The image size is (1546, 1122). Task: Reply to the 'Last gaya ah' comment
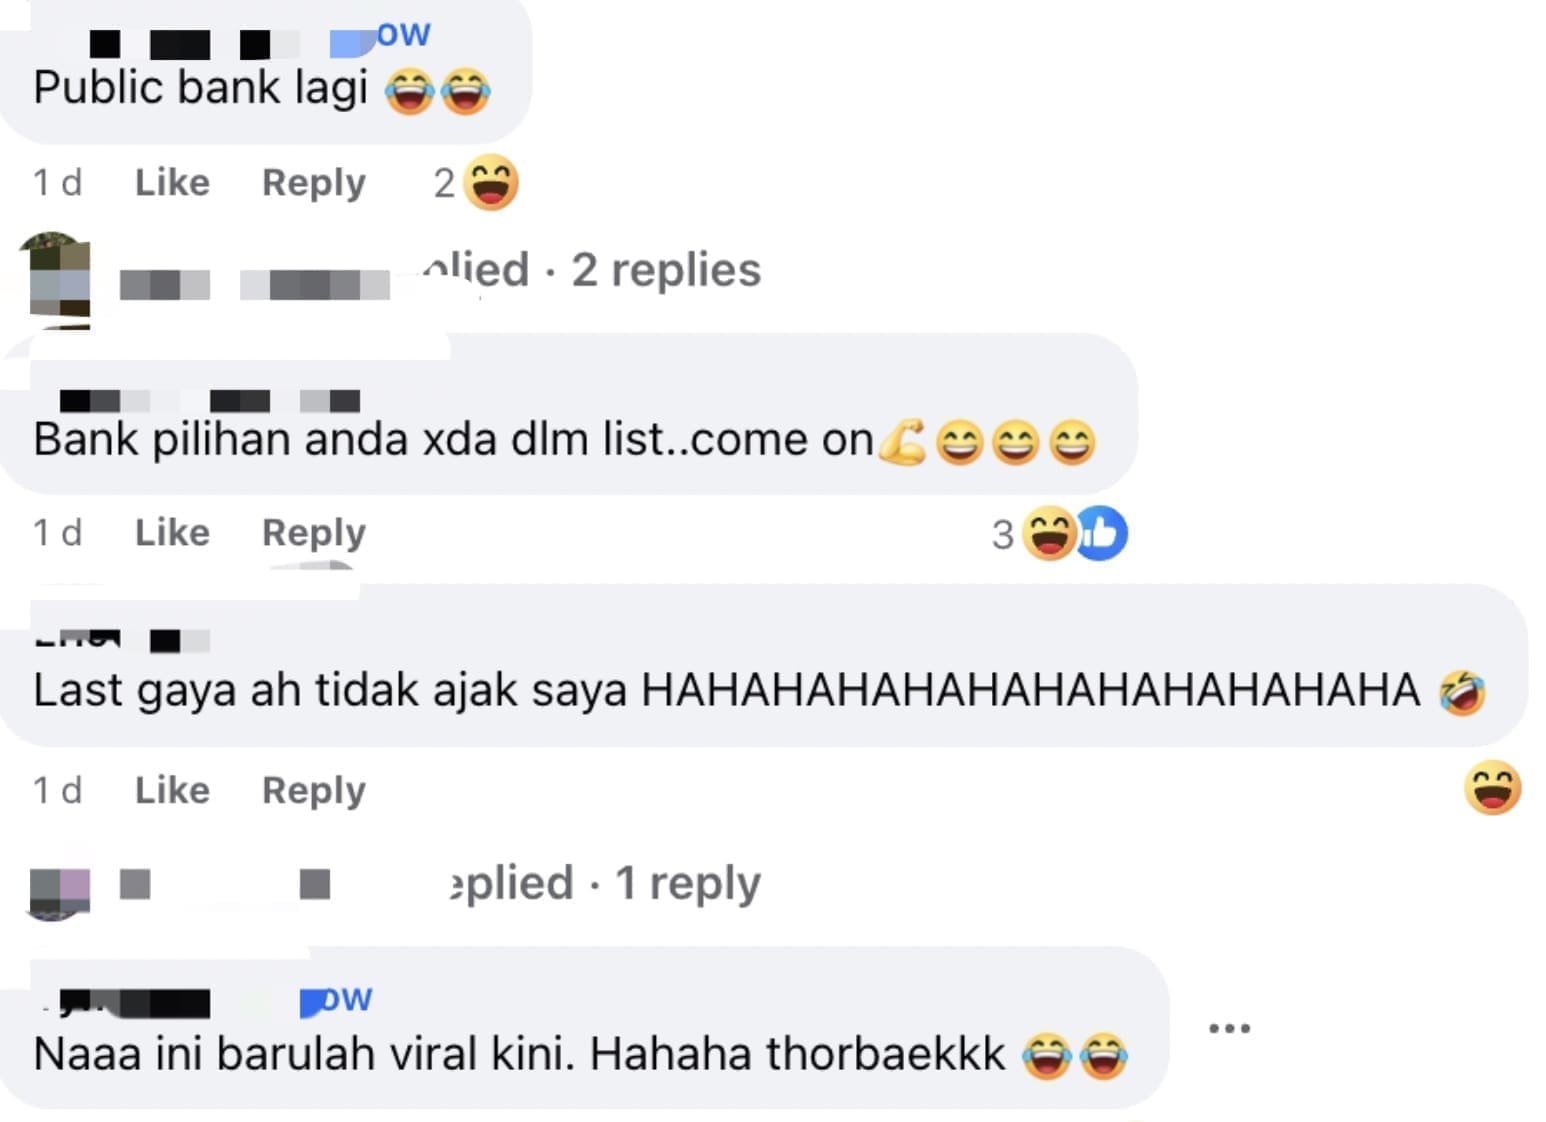314,790
